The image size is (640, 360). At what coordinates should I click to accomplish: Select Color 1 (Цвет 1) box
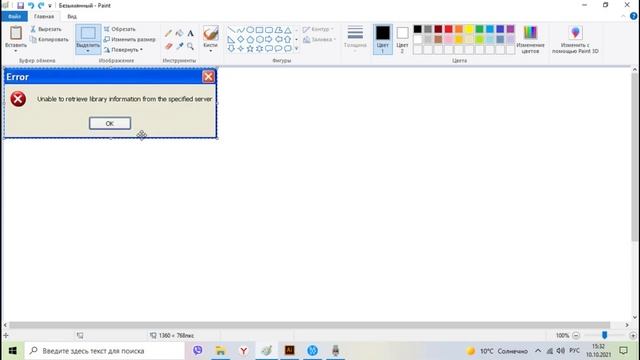[382, 39]
